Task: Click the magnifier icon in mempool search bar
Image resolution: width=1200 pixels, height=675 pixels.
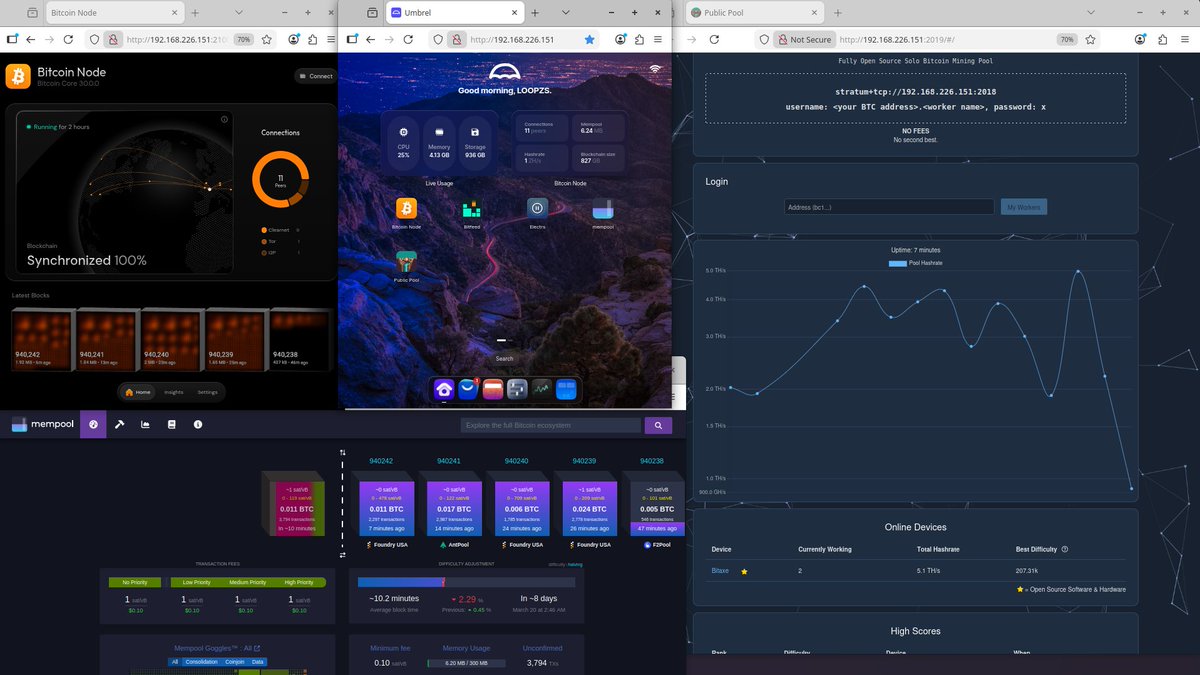Action: click(x=658, y=424)
